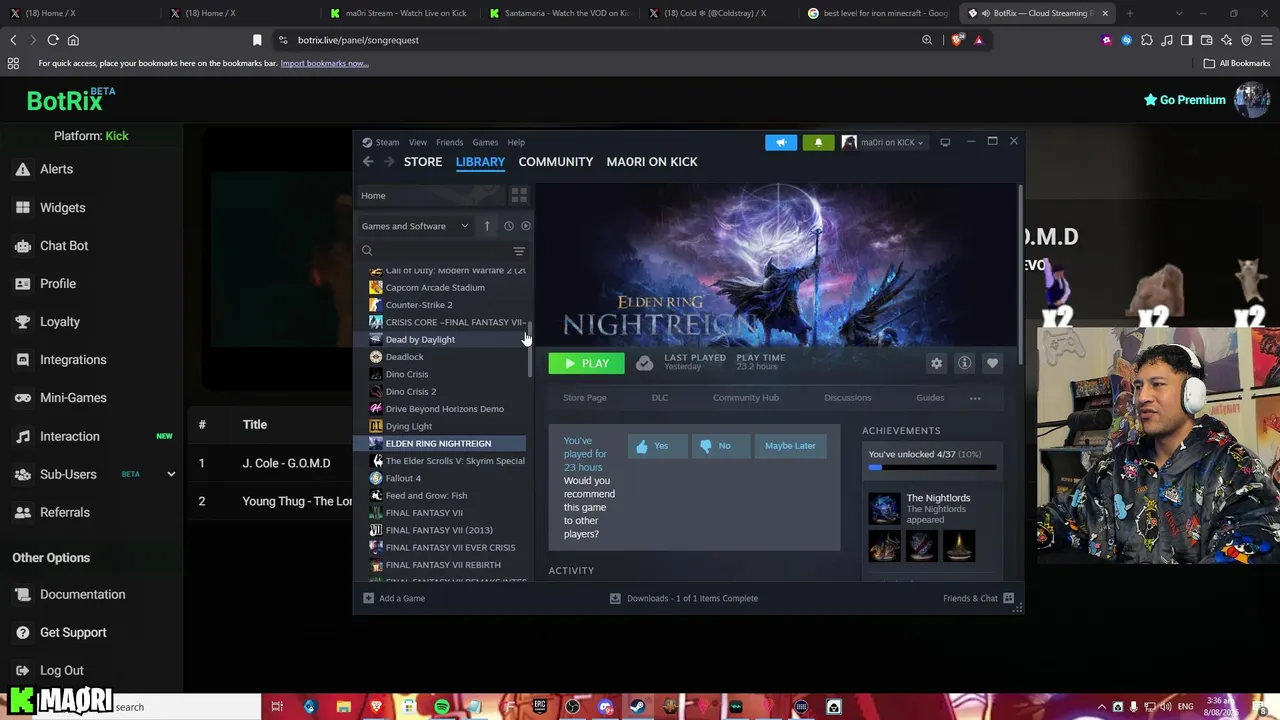Check cloud save status icon beside Play
This screenshot has height=720, width=1280.
[645, 363]
